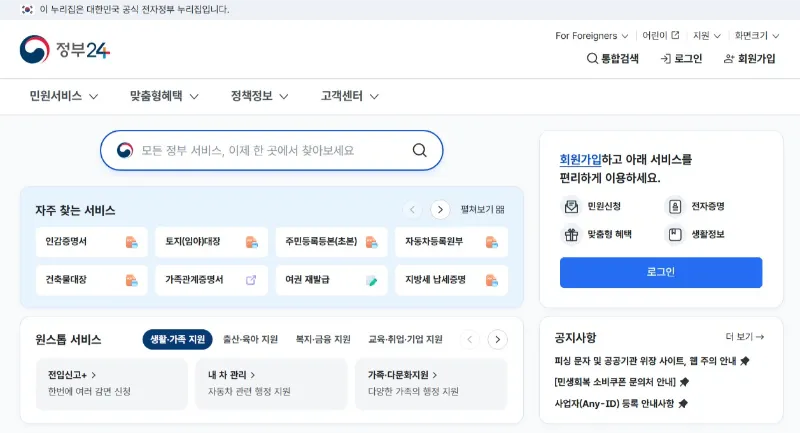Click the Korean flag icon in top banner
800x433 pixels.
point(27,9)
